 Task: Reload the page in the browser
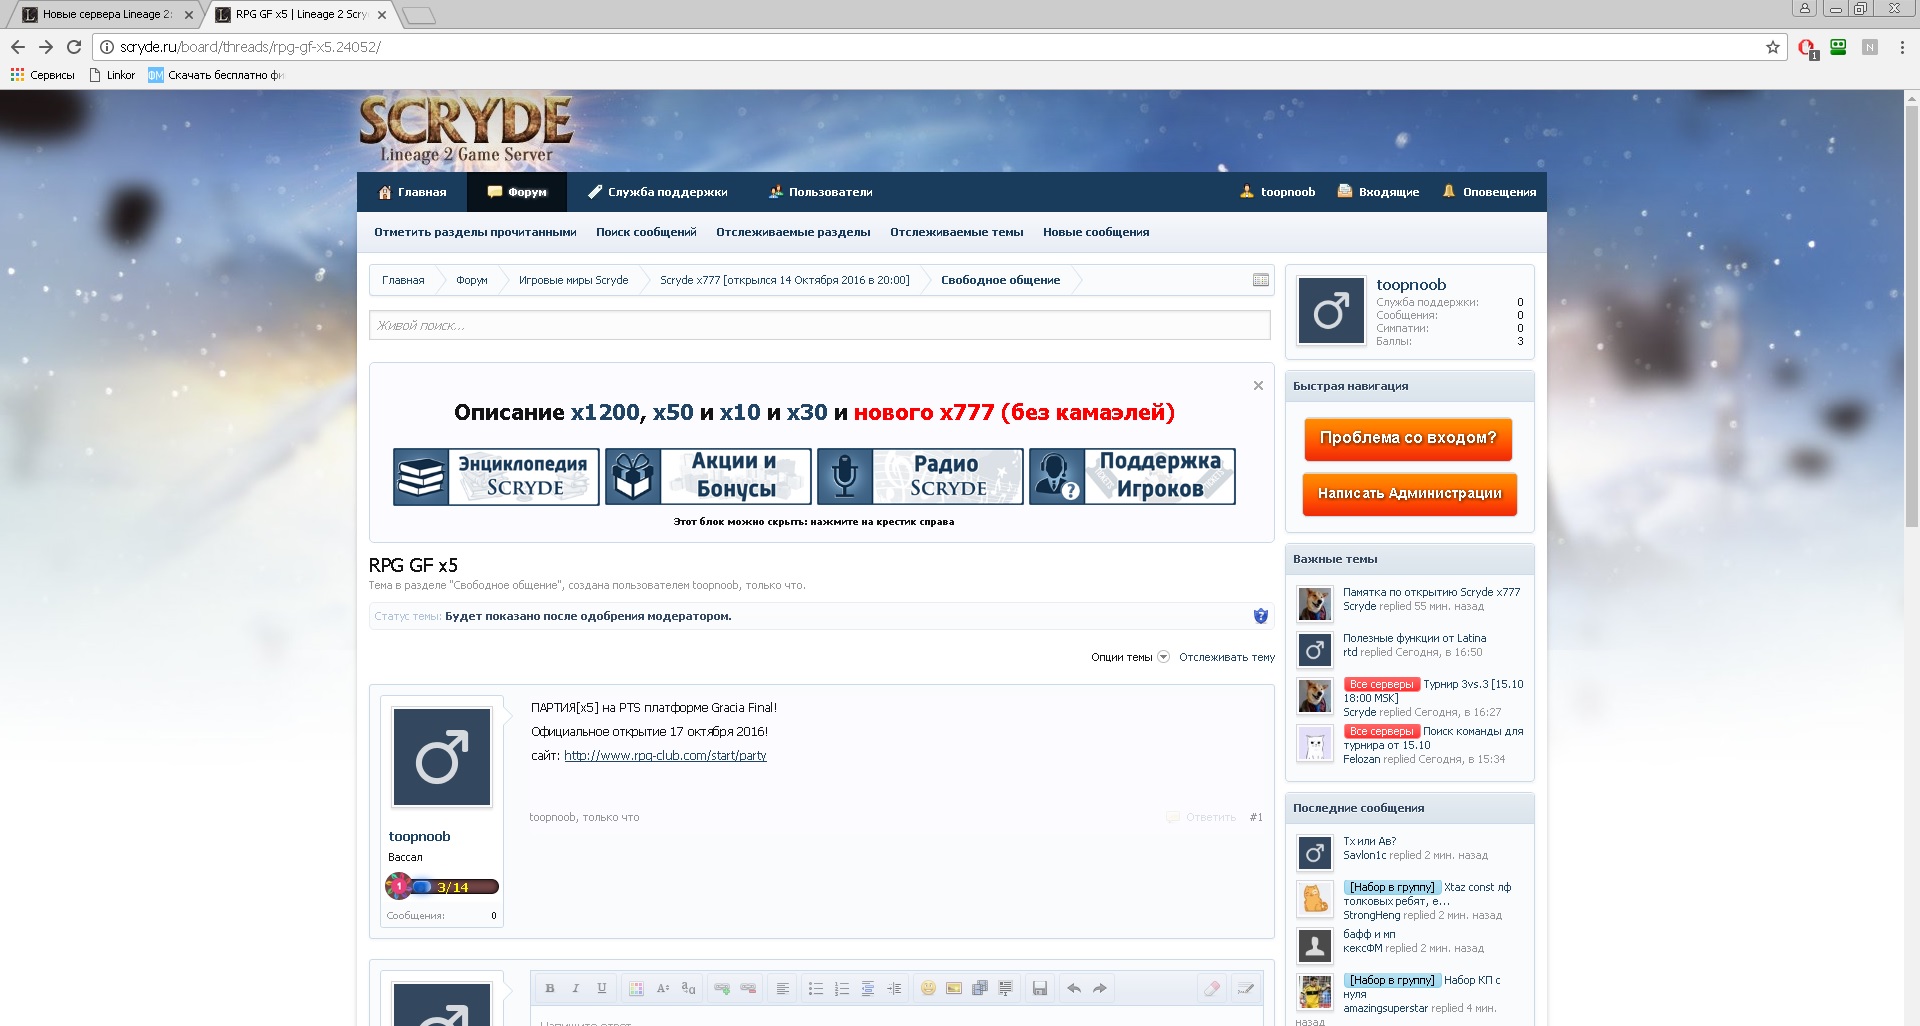click(74, 47)
